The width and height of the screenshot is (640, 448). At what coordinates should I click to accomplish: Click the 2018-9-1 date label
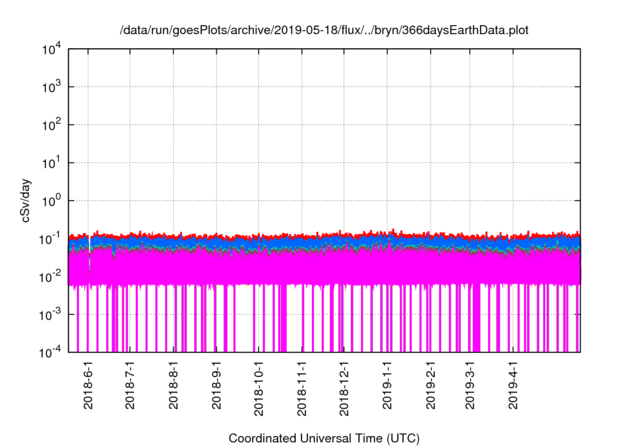click(x=216, y=385)
